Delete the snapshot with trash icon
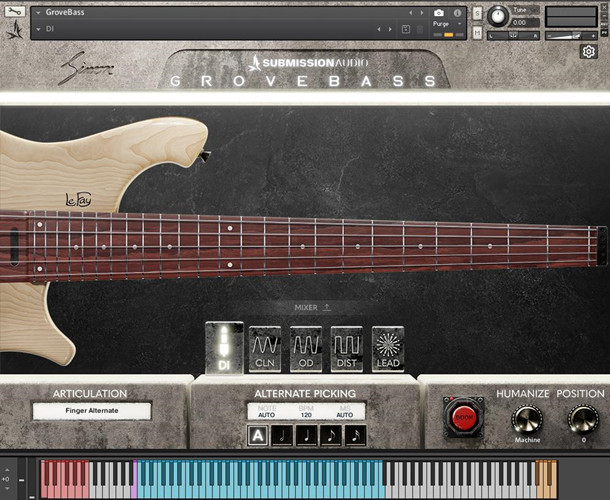 420,29
